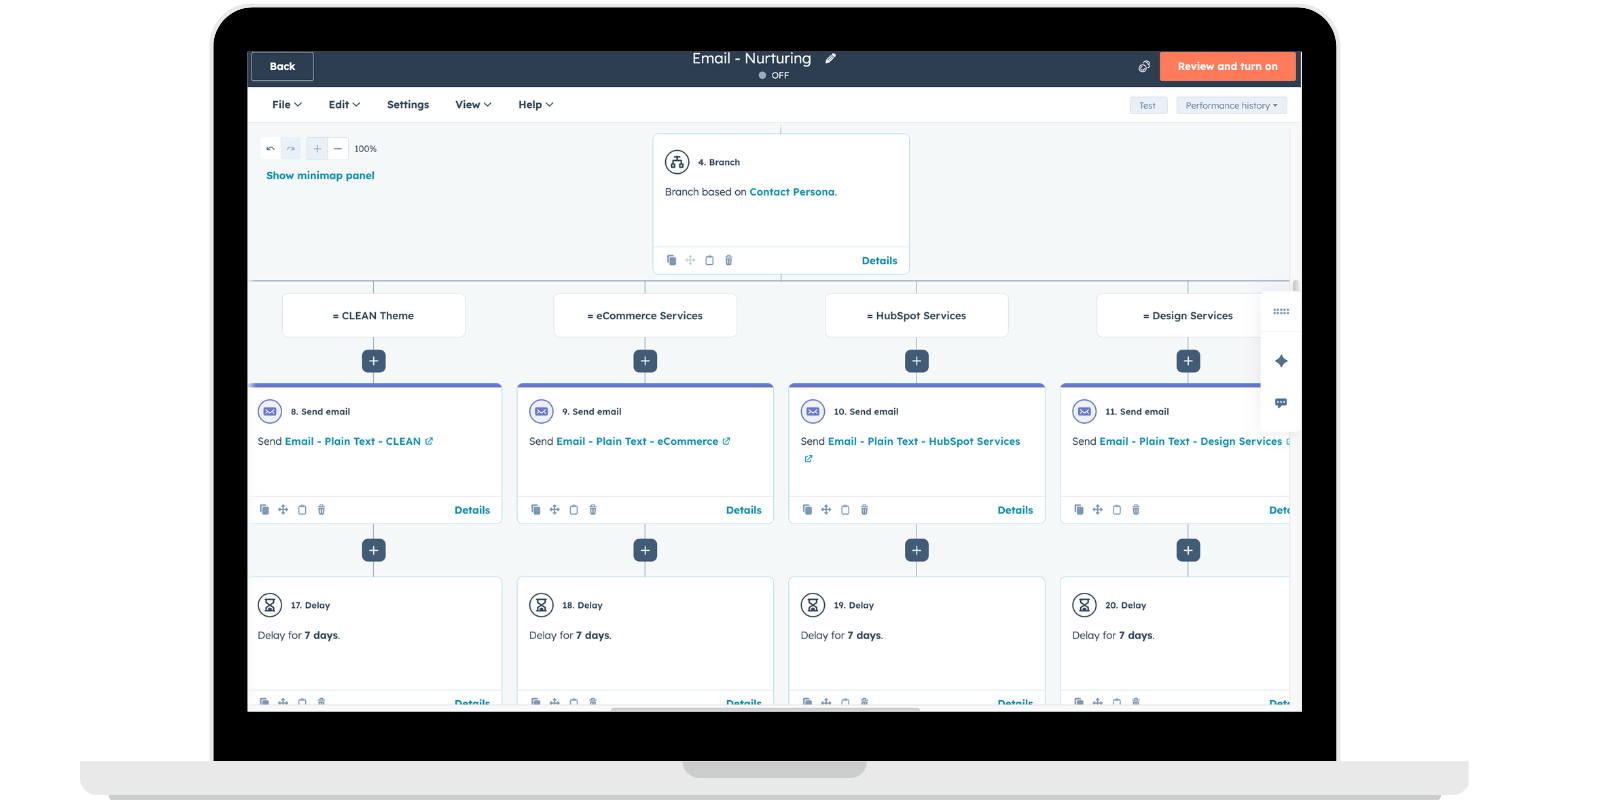Click the hourglass icon of 17. Delay
1600x800 pixels.
click(270, 605)
